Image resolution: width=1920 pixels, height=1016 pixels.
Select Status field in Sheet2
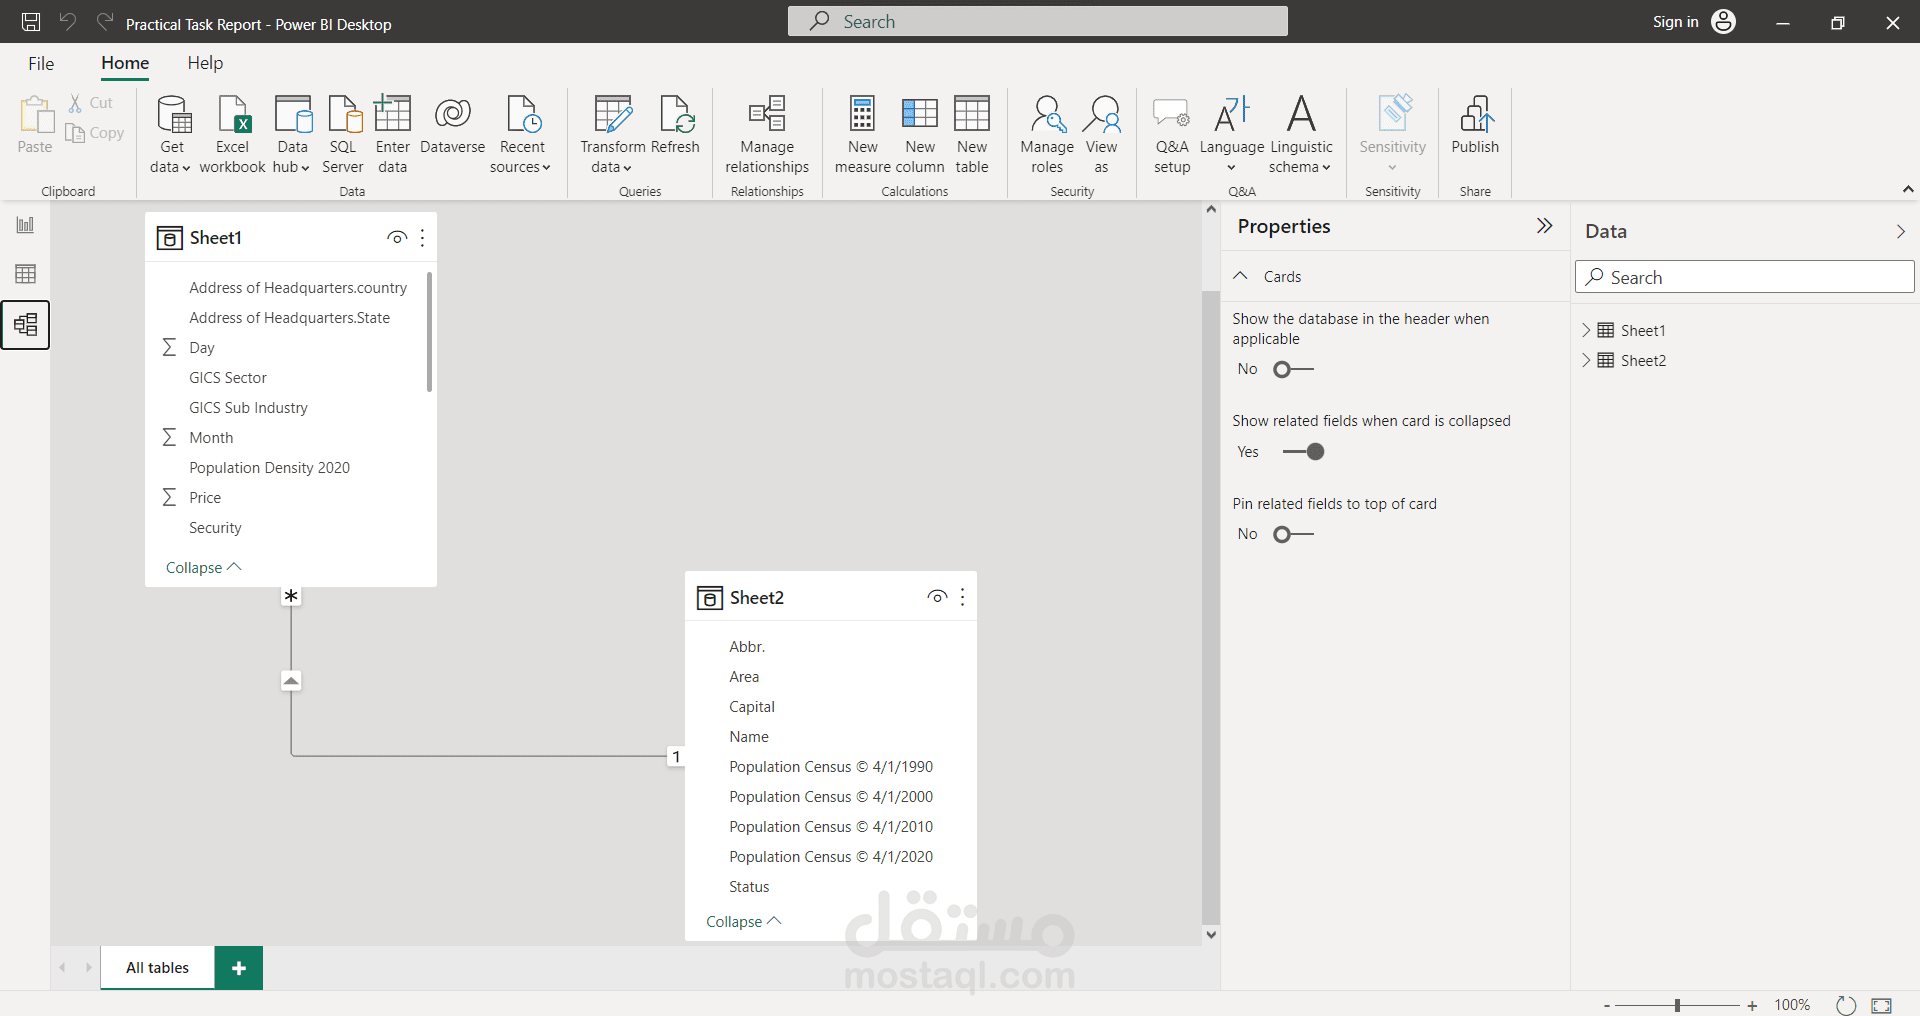click(x=749, y=887)
